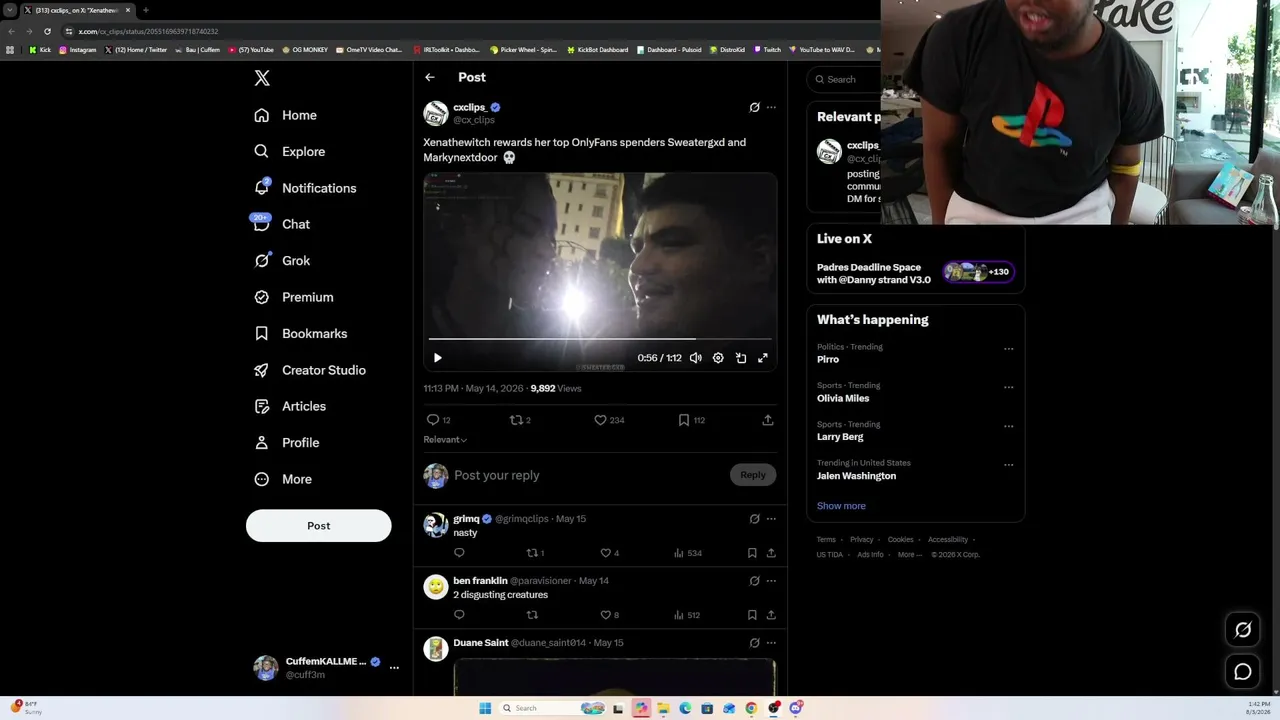View analytics on grimq's reply
This screenshot has height=720, width=1280.
coord(687,553)
